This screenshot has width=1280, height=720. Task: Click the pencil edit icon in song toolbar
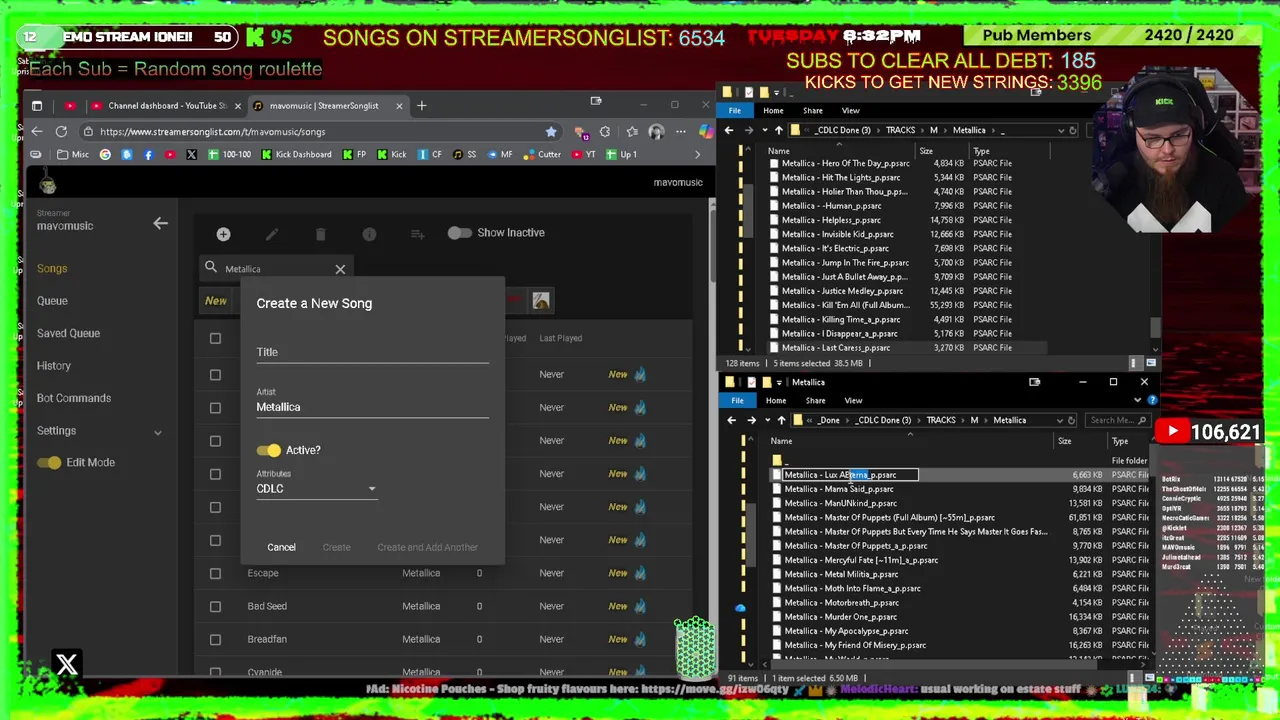click(x=272, y=234)
